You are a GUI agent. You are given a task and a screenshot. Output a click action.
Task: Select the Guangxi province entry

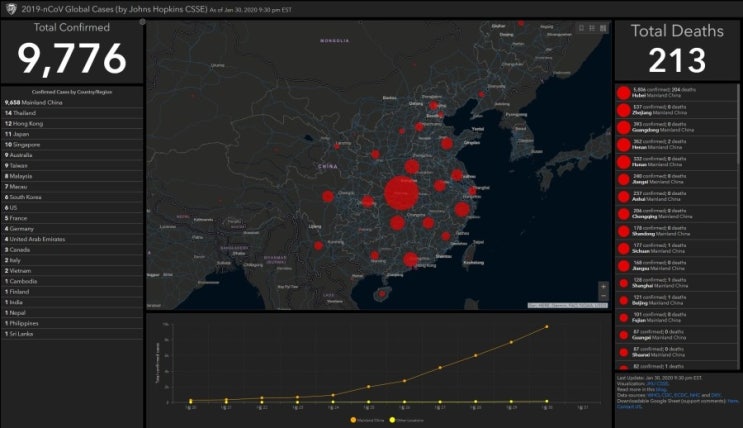pos(676,335)
